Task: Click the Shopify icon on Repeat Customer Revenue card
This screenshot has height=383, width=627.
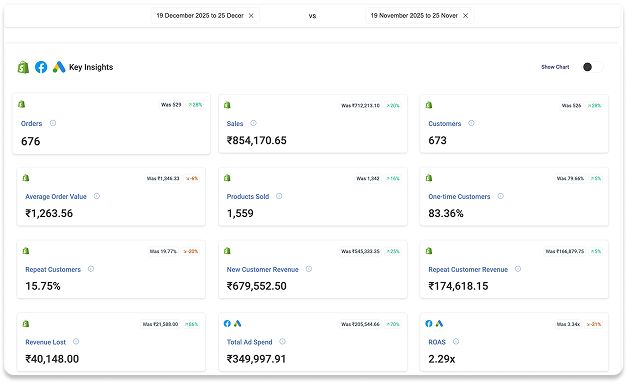Action: (429, 251)
